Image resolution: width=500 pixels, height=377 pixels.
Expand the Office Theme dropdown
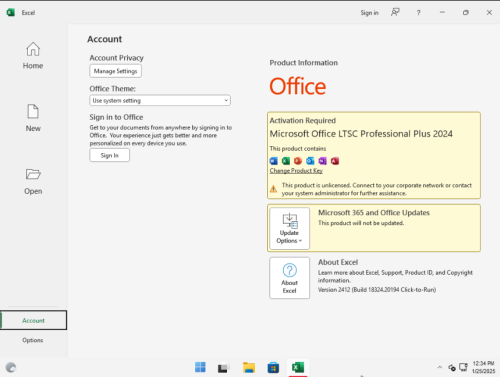point(160,100)
